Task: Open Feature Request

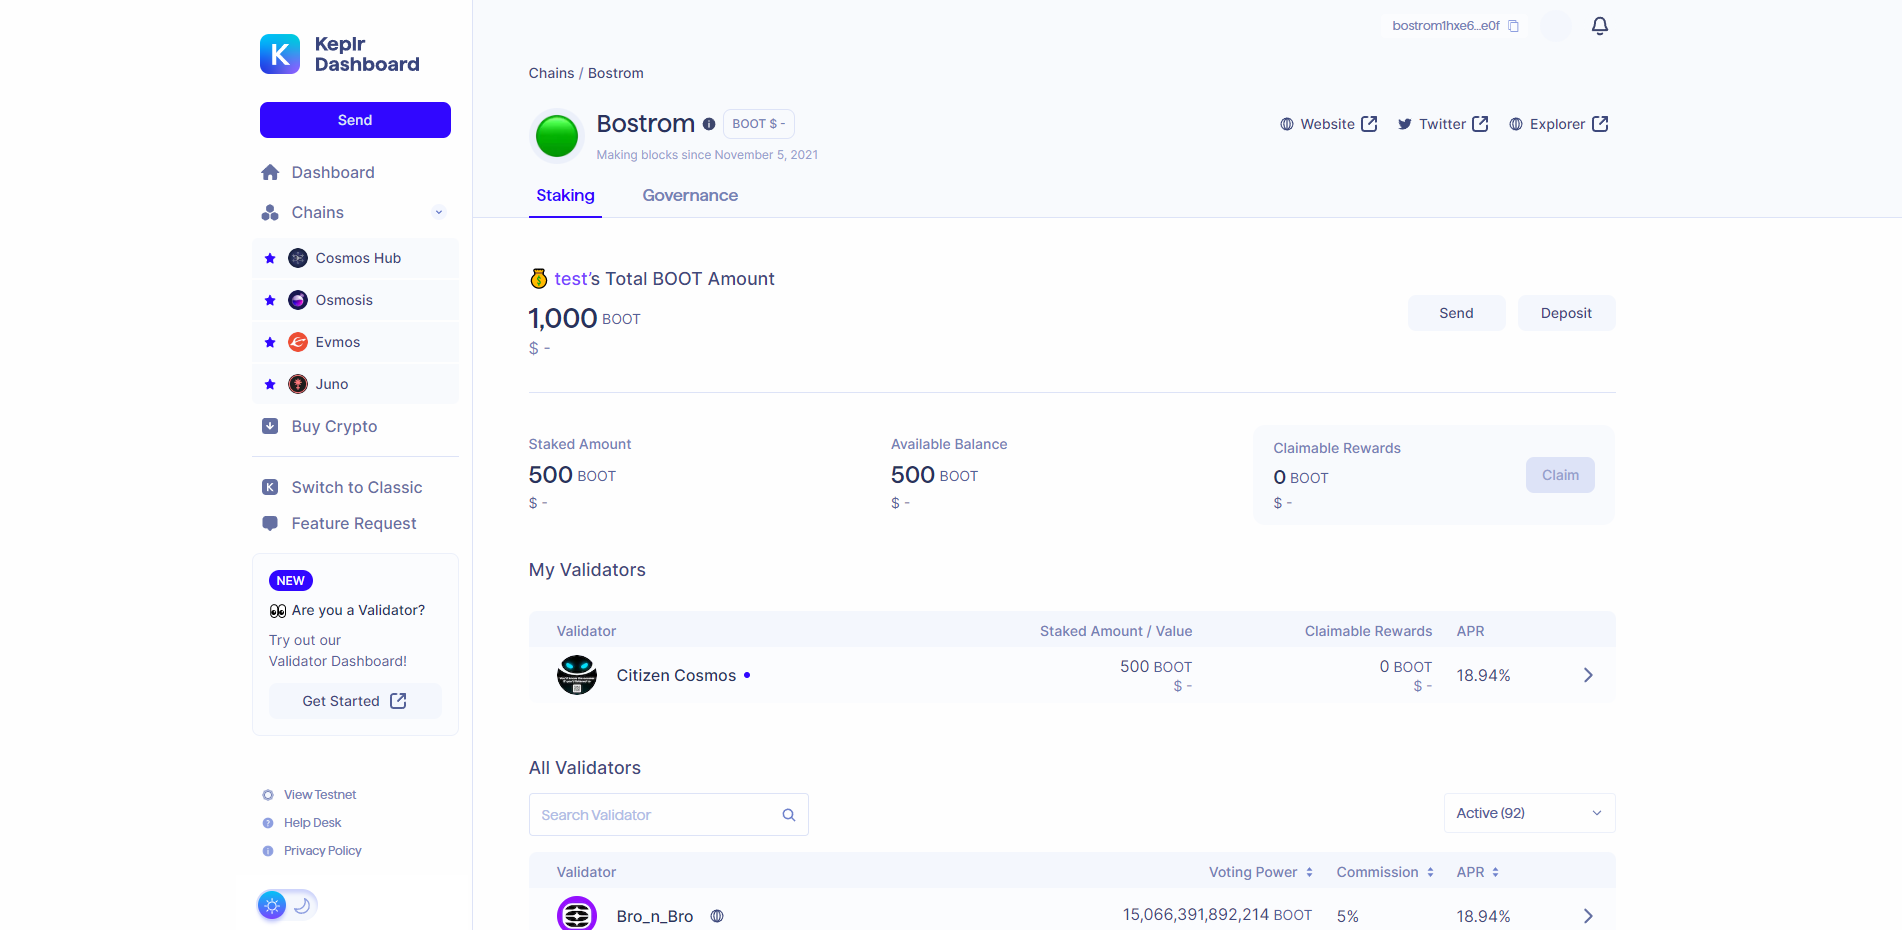Action: pos(355,523)
